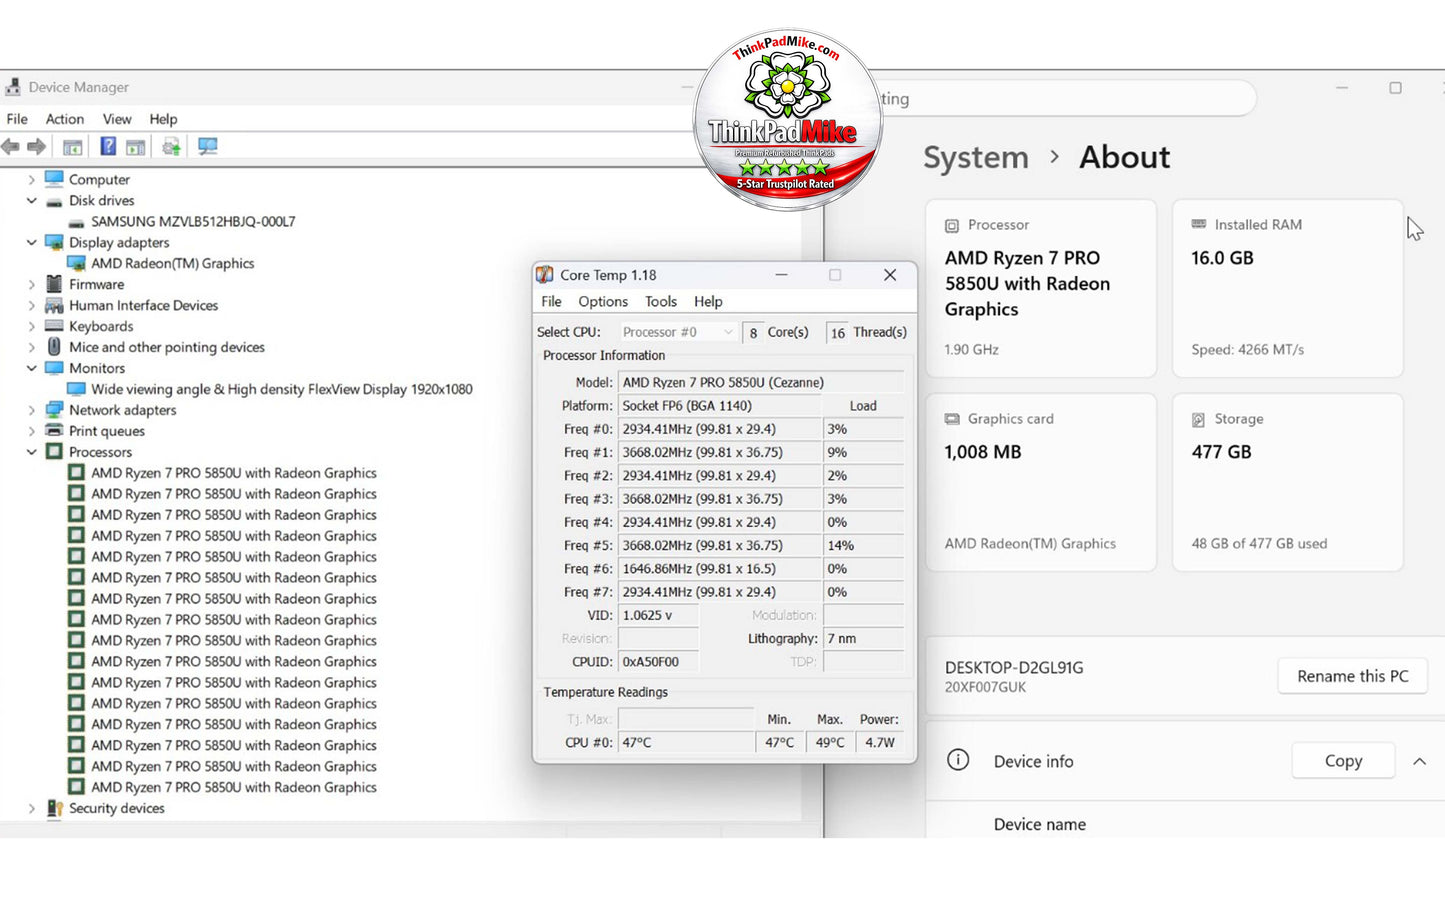Expand the Computer tree node arrow
Screen dimensions: 1445x908
[31, 180]
